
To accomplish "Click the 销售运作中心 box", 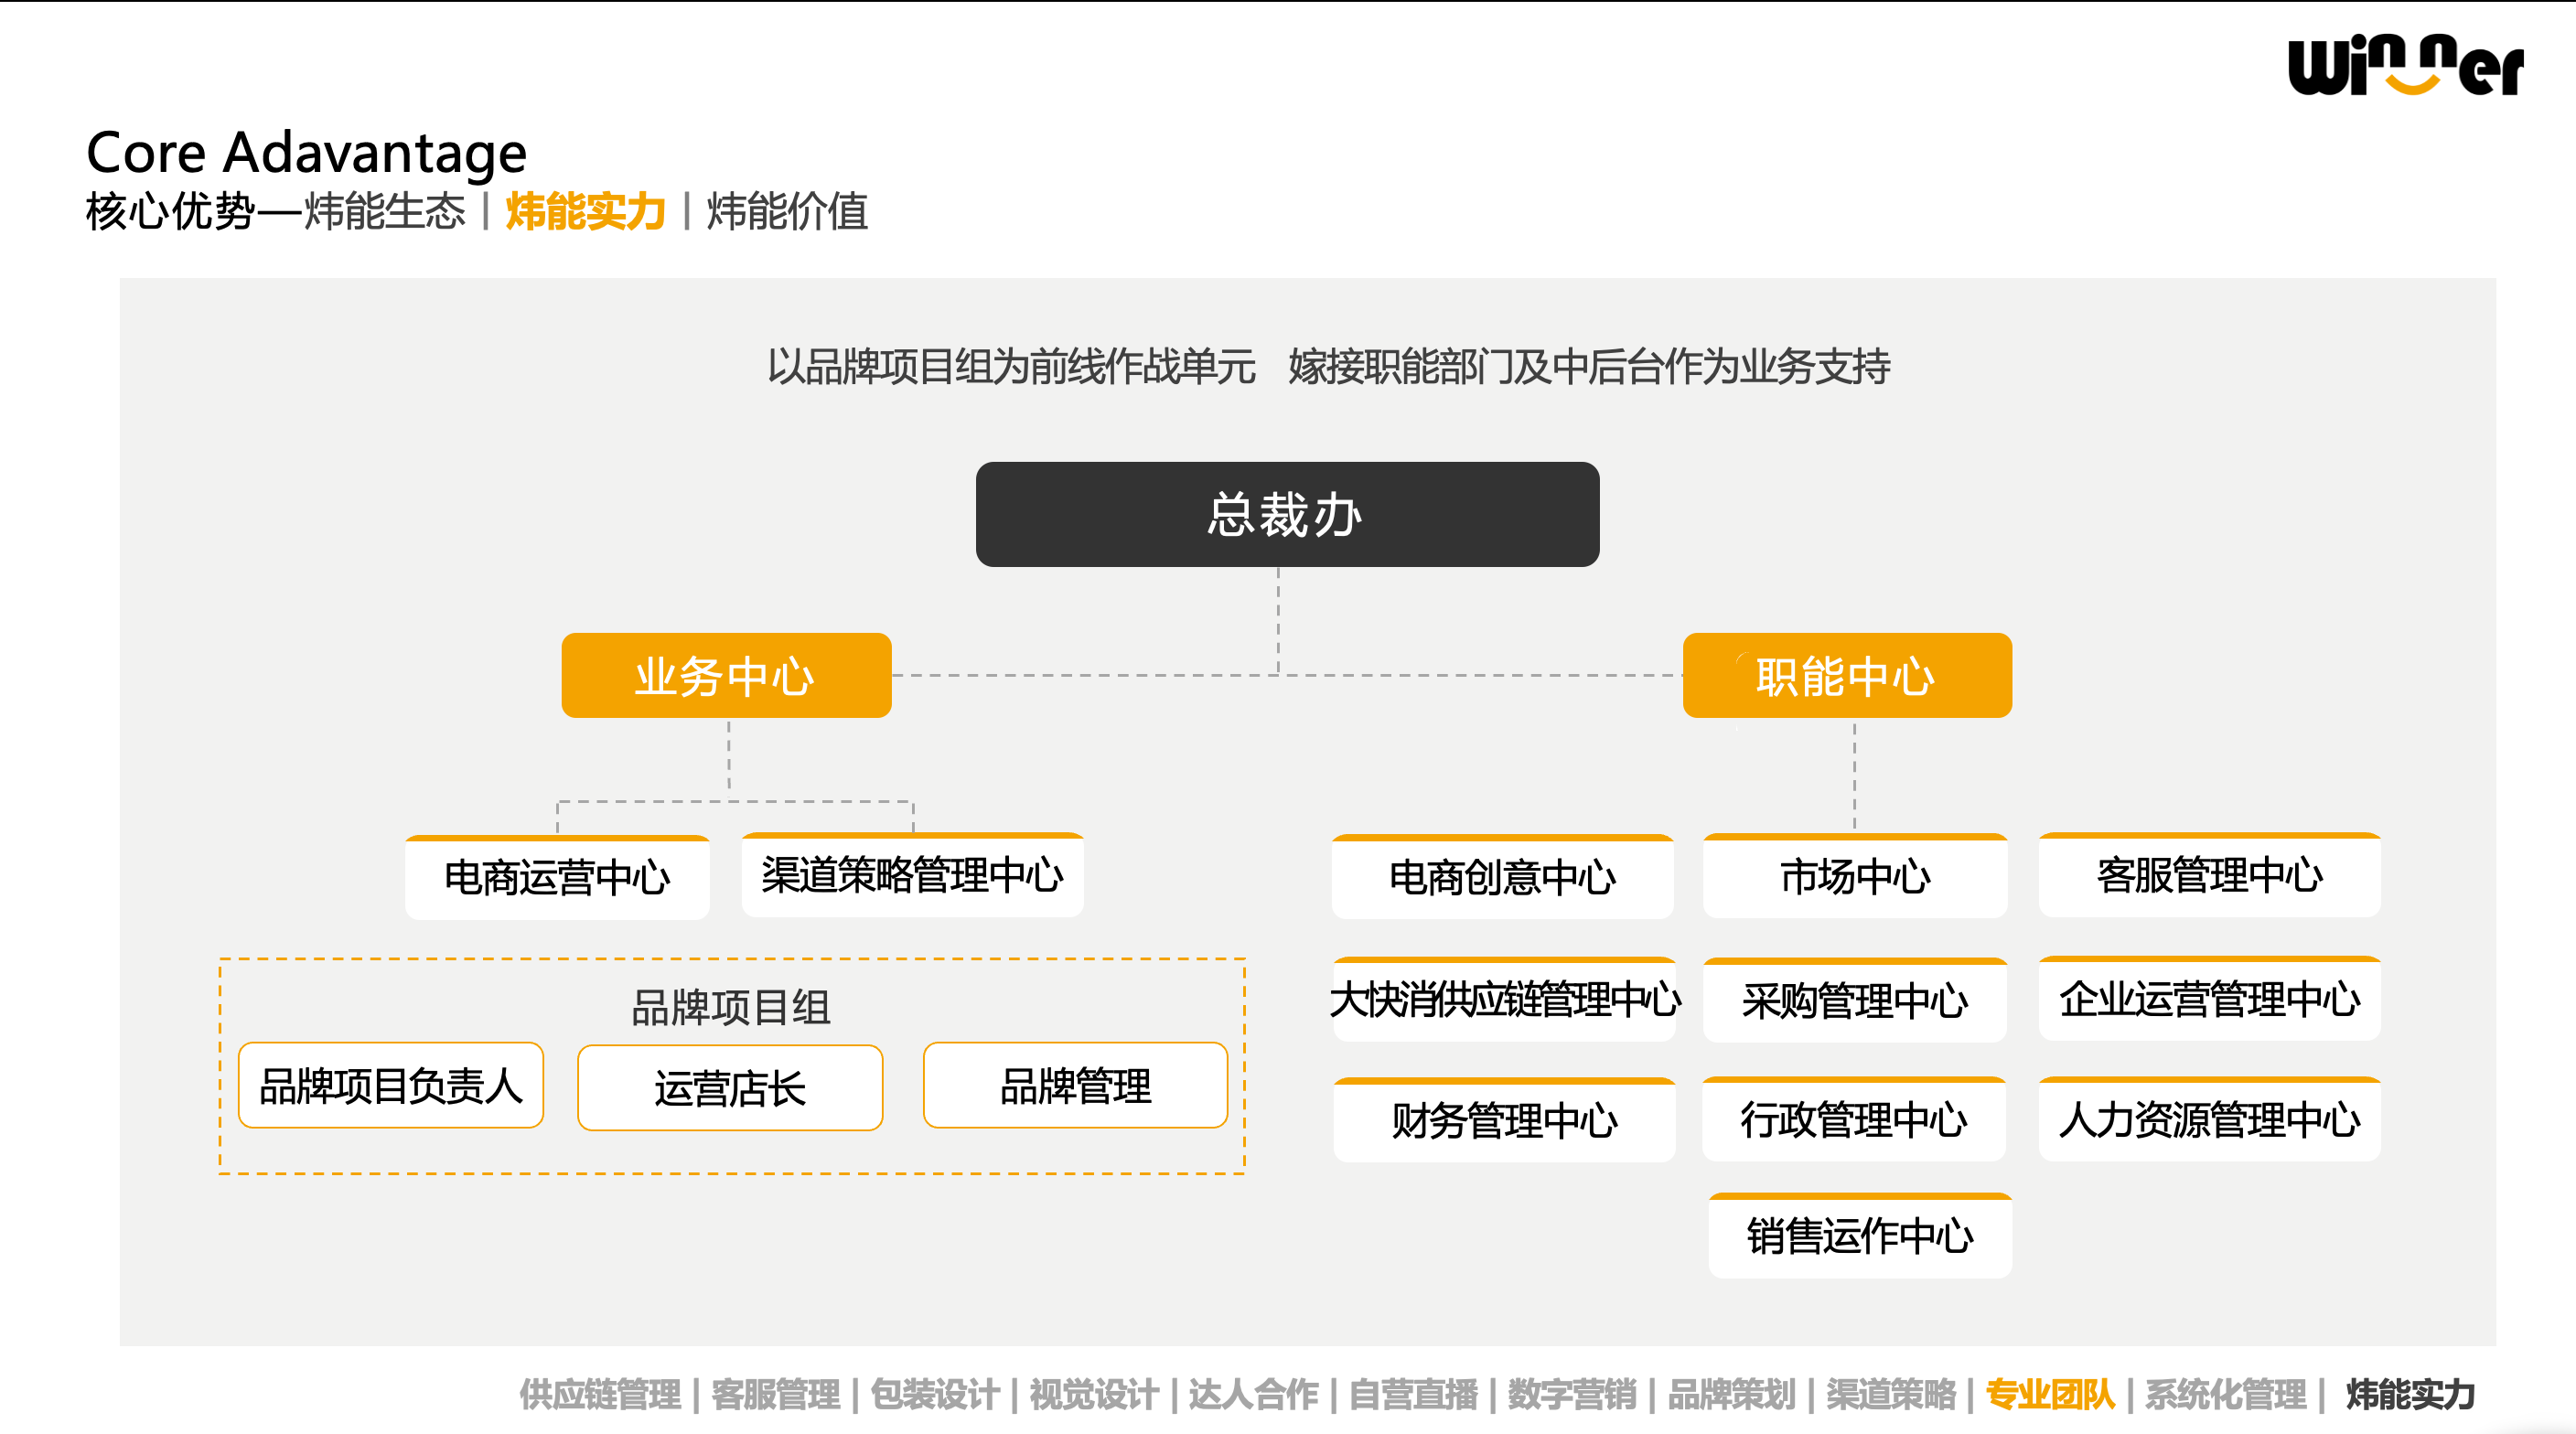I will coord(1860,1235).
